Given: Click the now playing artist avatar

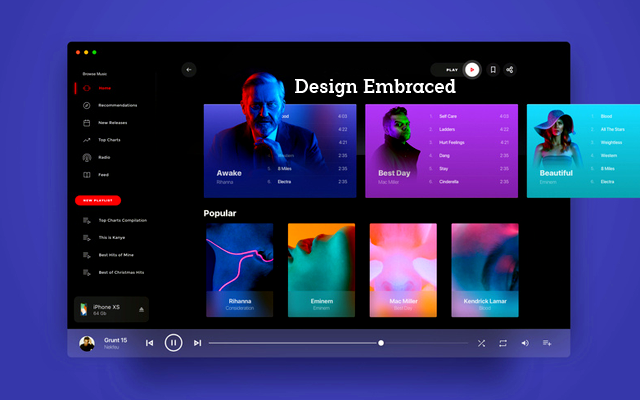Looking at the screenshot, I should pos(87,343).
